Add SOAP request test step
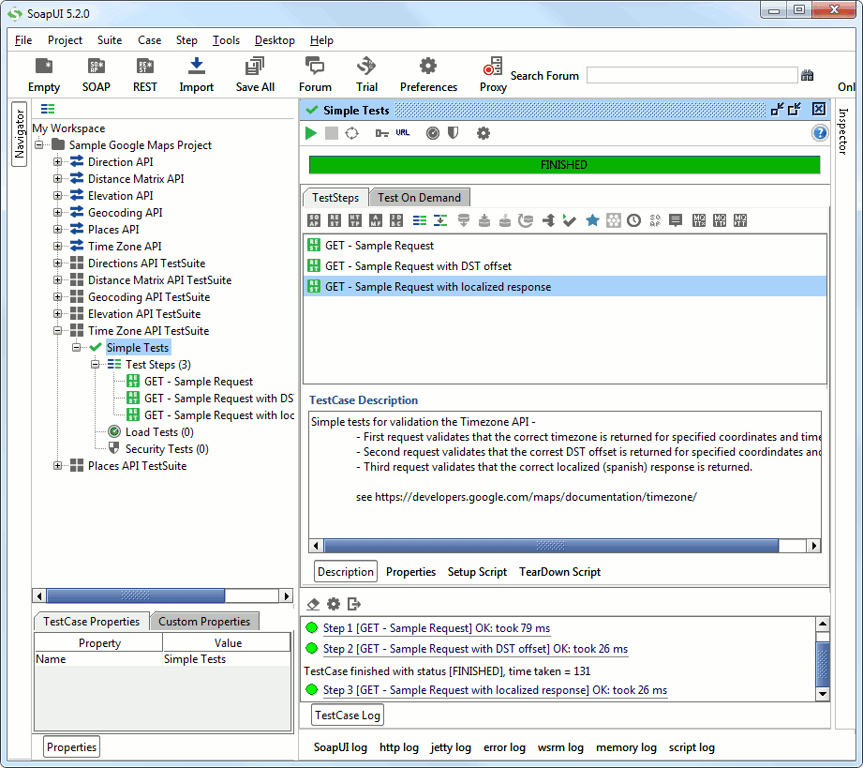This screenshot has width=863, height=768. 314,221
